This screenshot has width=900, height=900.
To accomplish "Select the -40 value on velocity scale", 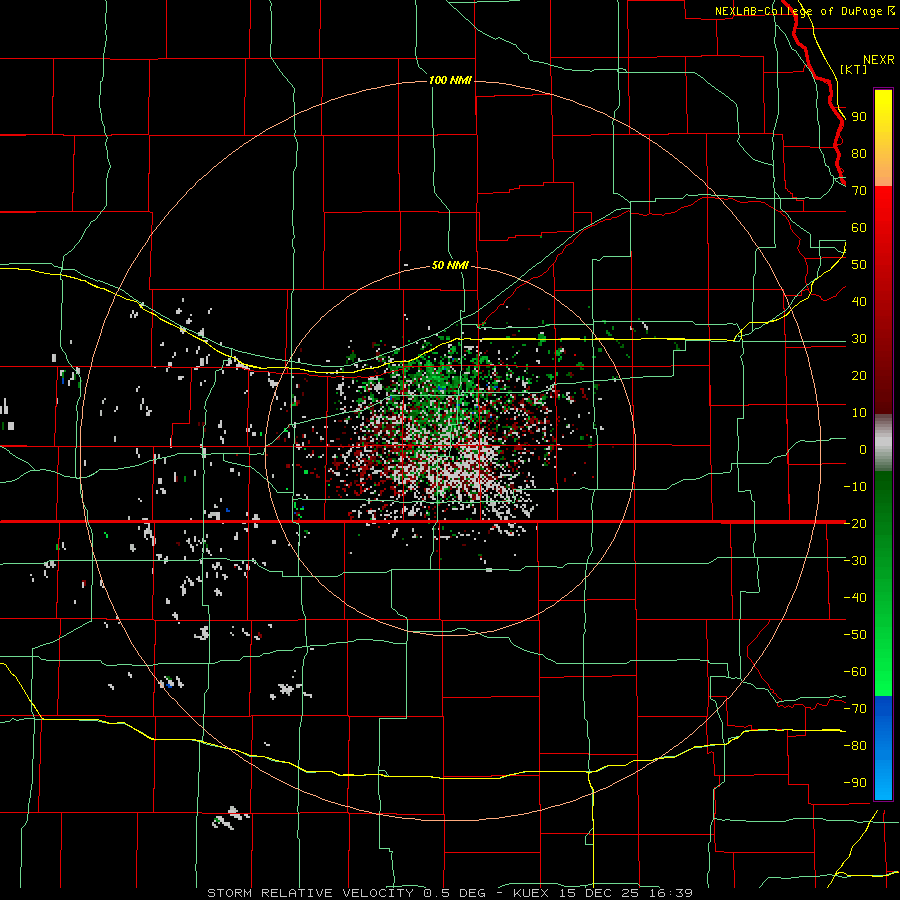I will pyautogui.click(x=855, y=598).
